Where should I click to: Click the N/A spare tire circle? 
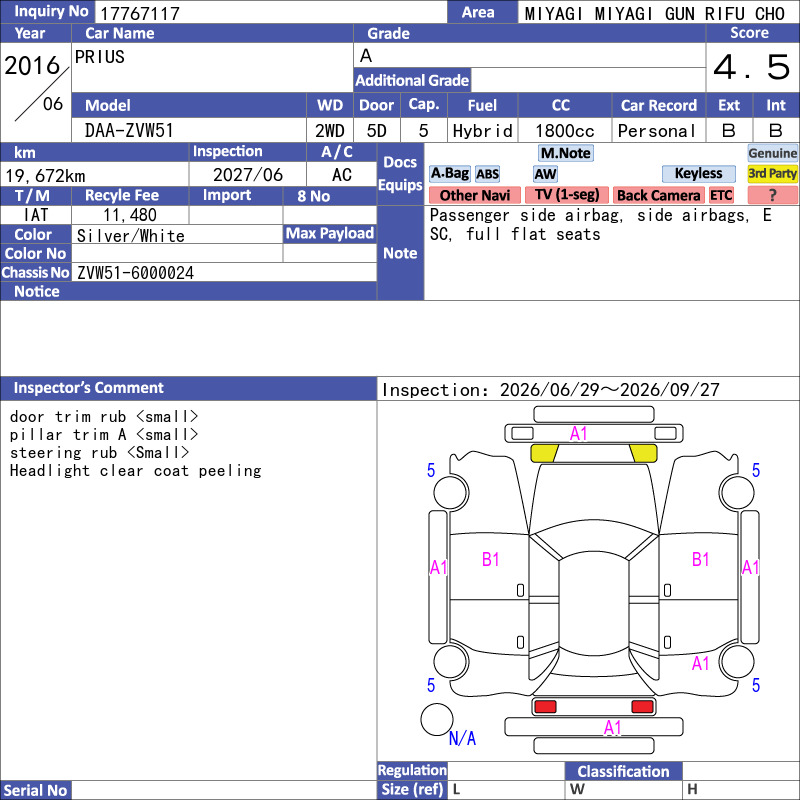click(437, 719)
